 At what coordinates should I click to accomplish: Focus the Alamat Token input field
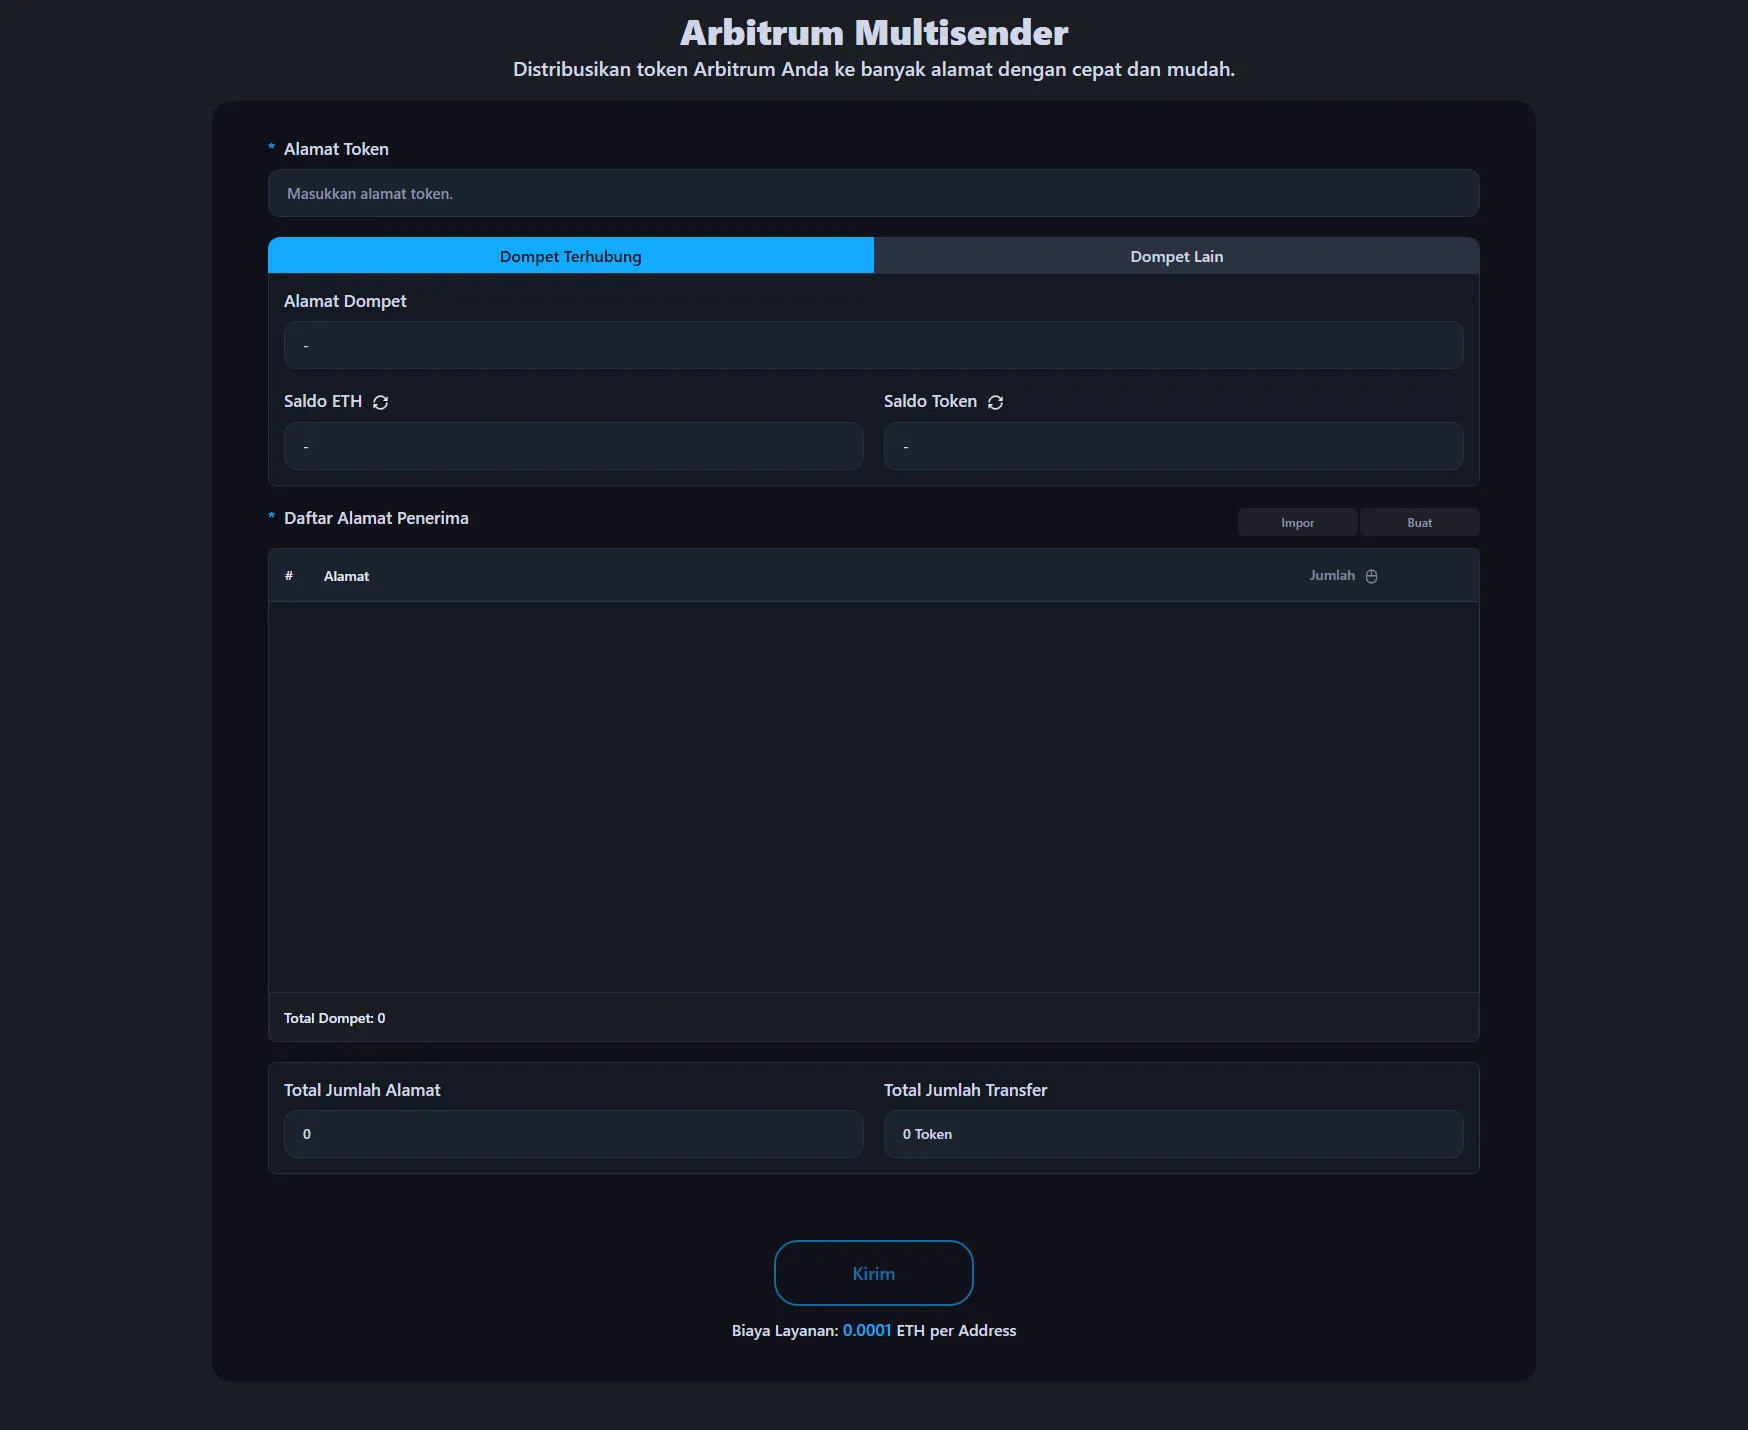(x=873, y=193)
